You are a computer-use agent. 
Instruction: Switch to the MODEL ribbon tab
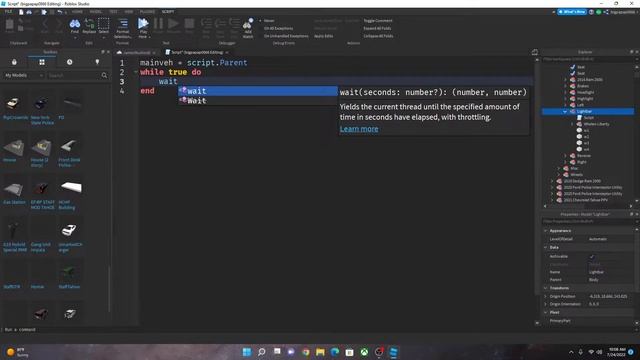tap(96, 12)
